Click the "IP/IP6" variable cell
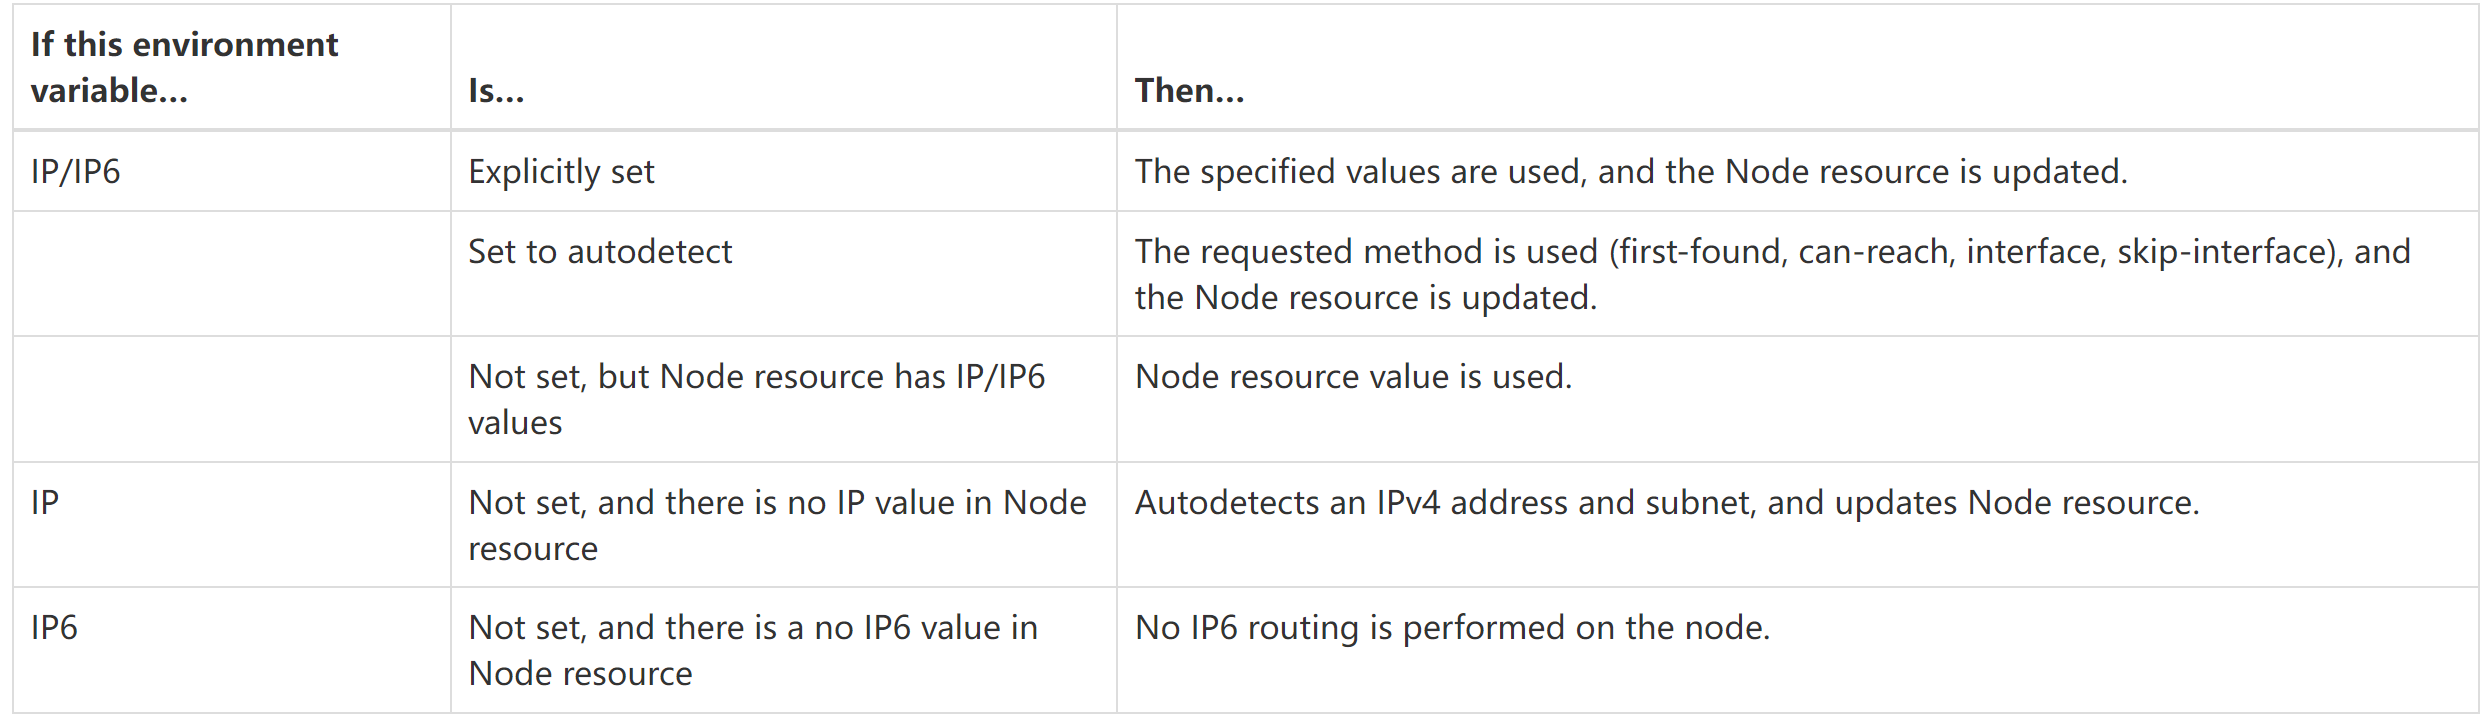2487x721 pixels. (x=76, y=172)
